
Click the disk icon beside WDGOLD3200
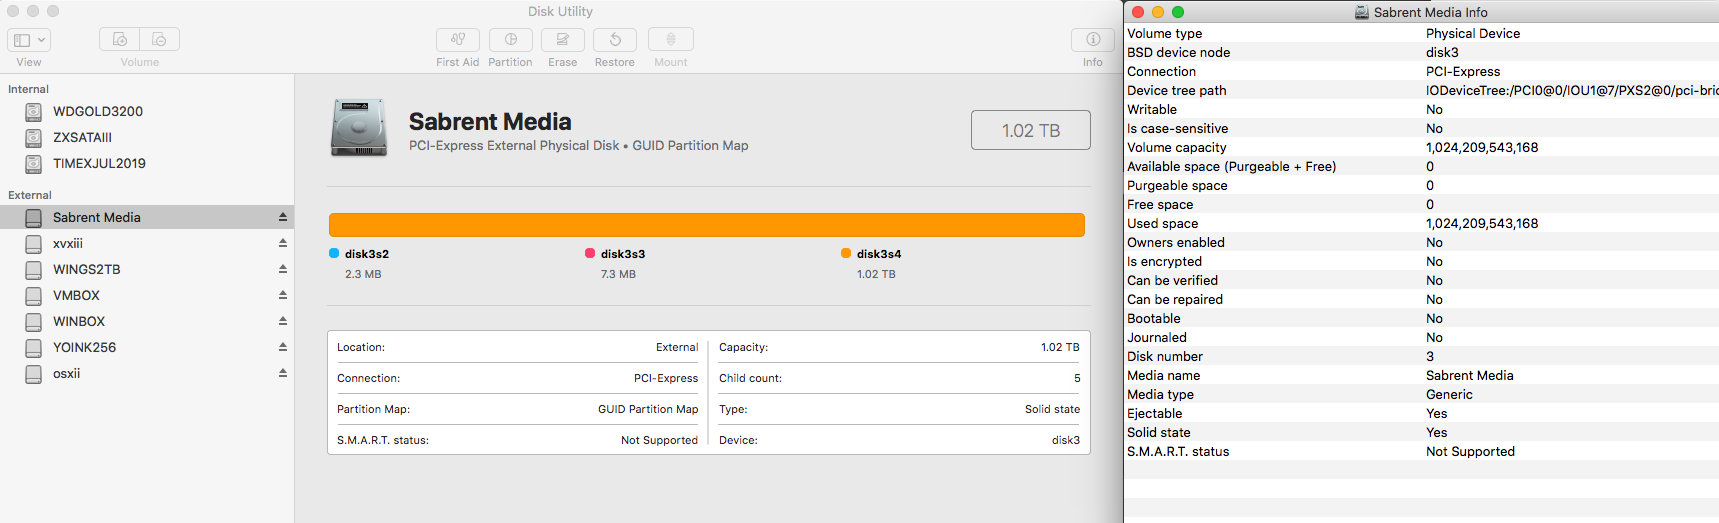pos(34,111)
